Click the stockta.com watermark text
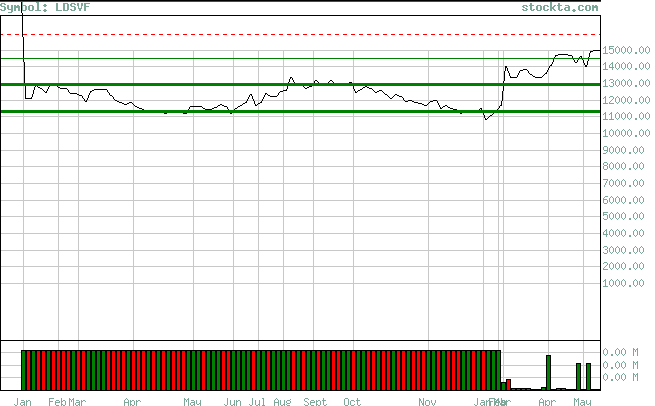 pyautogui.click(x=560, y=7)
